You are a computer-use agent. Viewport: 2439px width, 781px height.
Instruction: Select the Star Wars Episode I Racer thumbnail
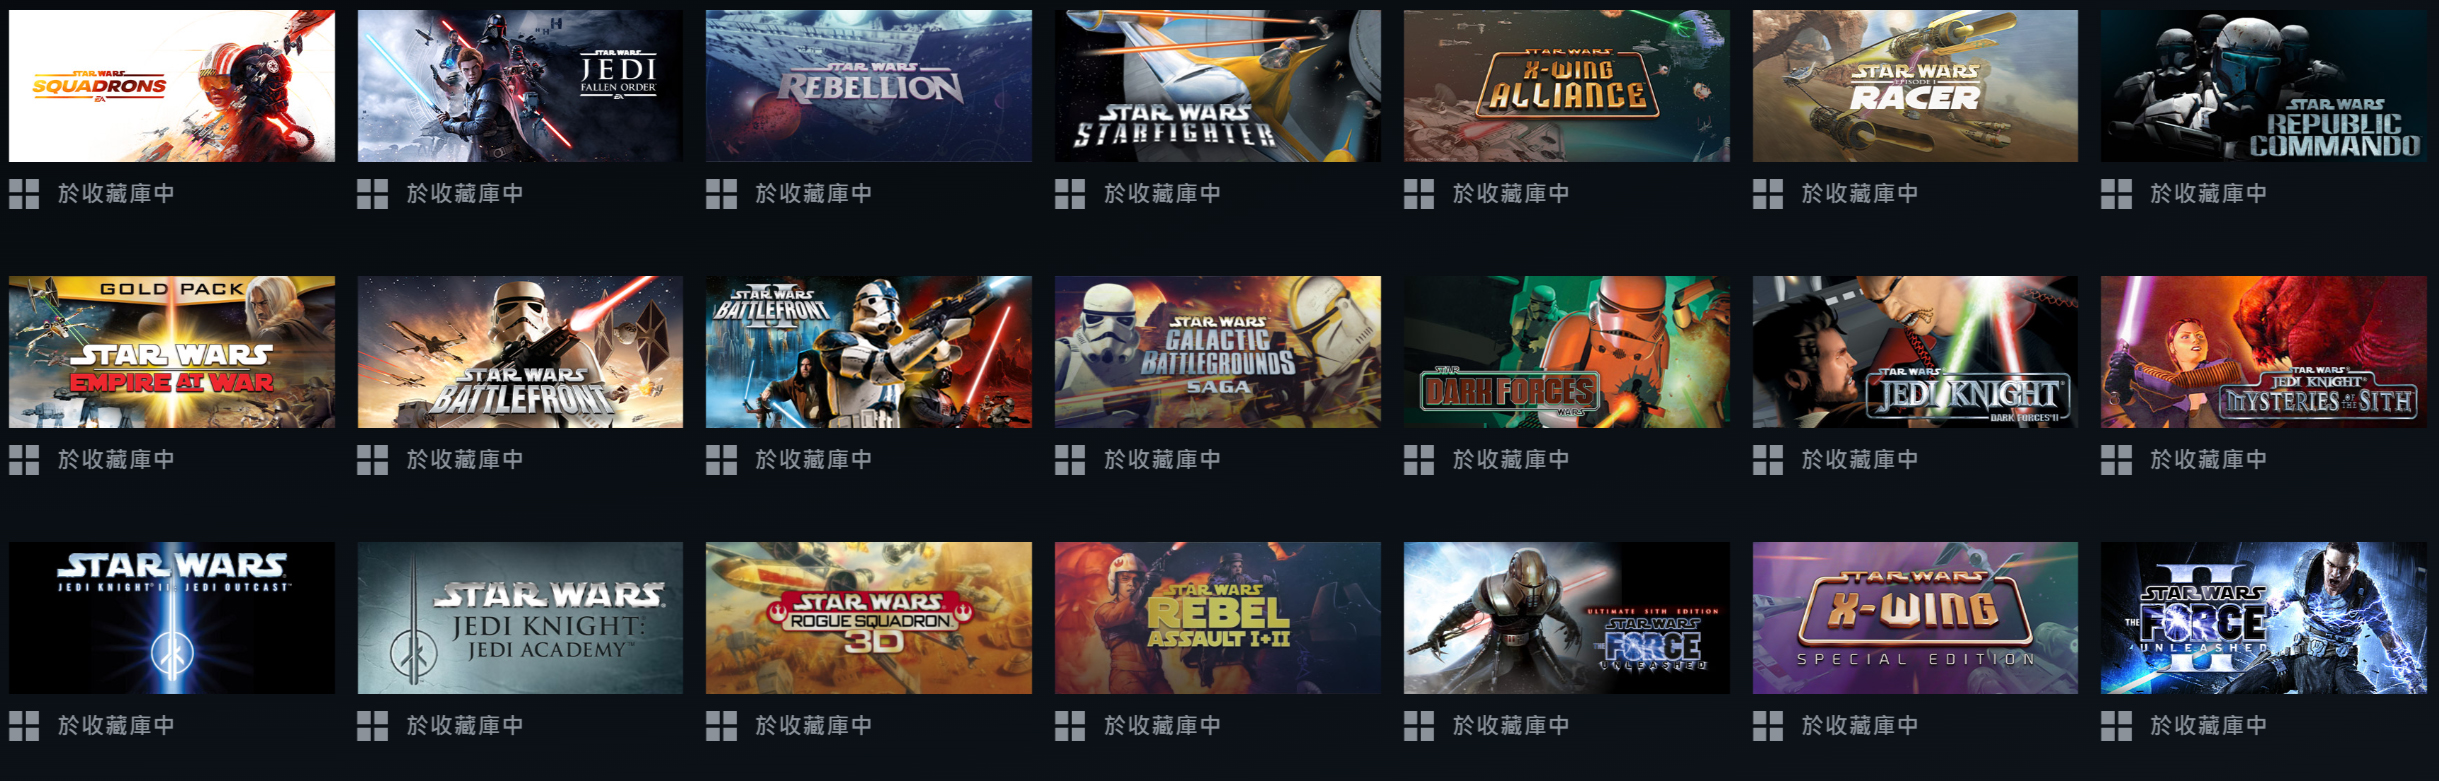coord(1915,86)
